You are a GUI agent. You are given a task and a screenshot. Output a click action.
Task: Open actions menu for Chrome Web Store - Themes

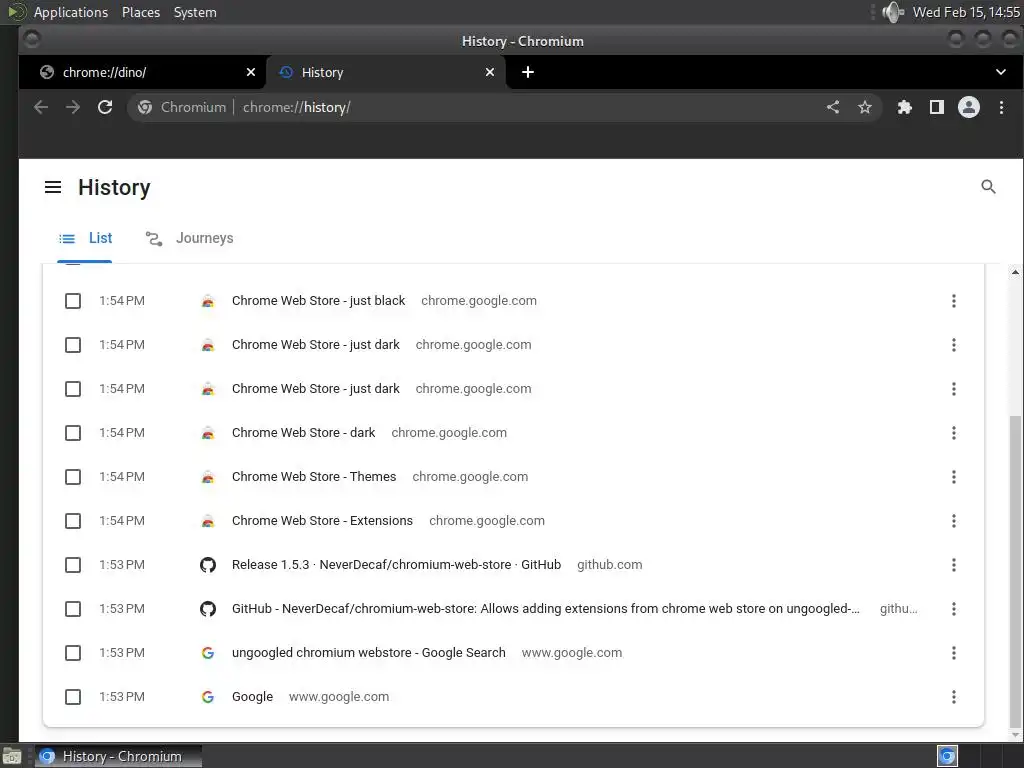[953, 477]
